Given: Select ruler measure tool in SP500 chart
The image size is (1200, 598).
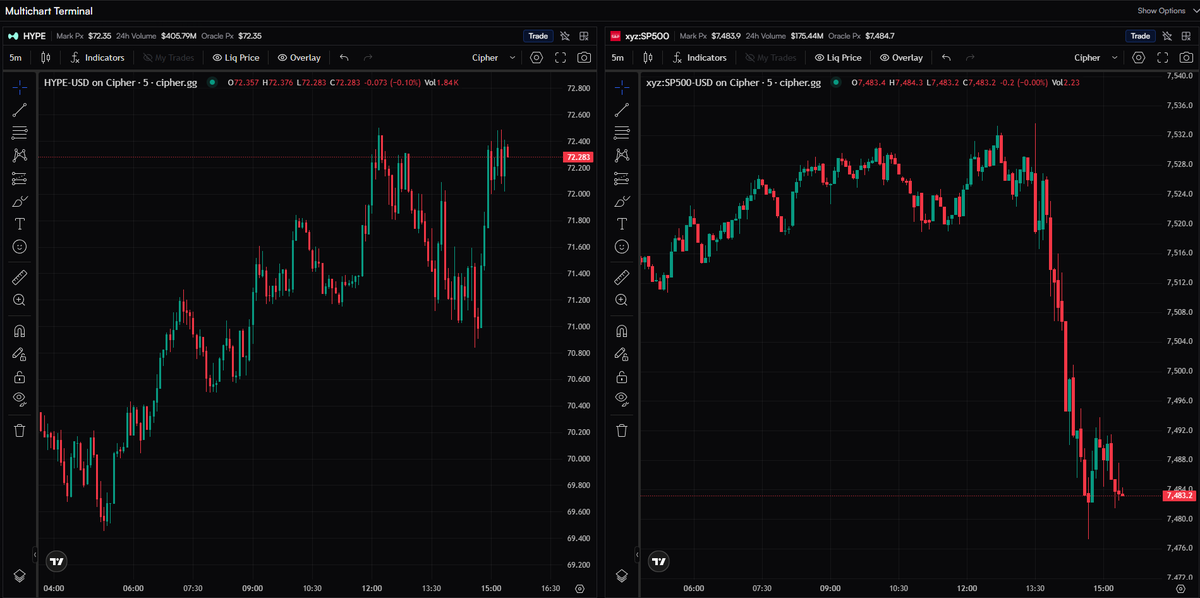Looking at the screenshot, I should (x=622, y=277).
